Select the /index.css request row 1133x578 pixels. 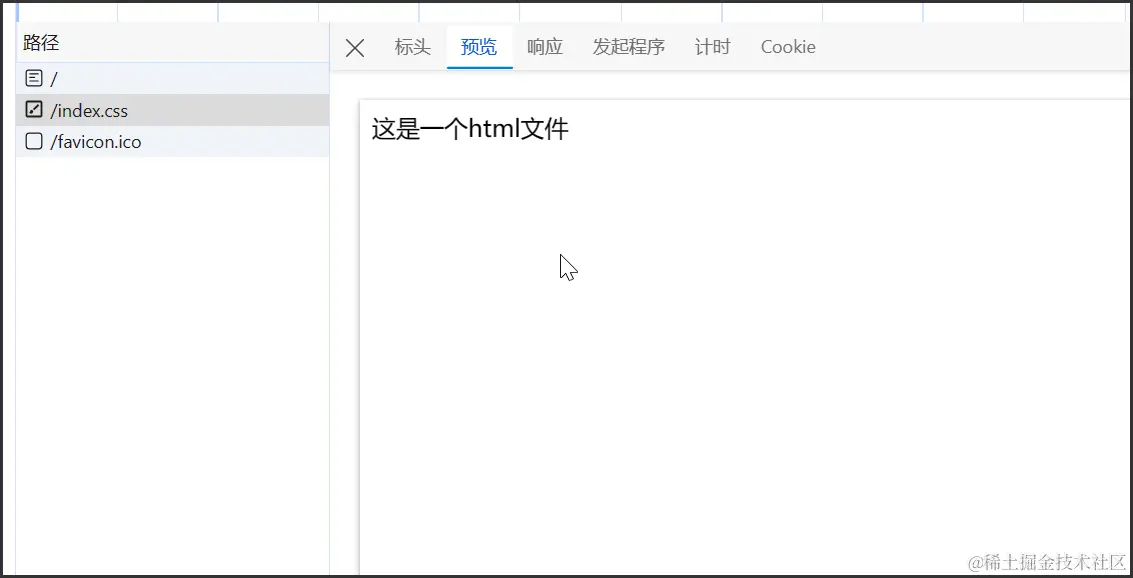click(x=173, y=111)
